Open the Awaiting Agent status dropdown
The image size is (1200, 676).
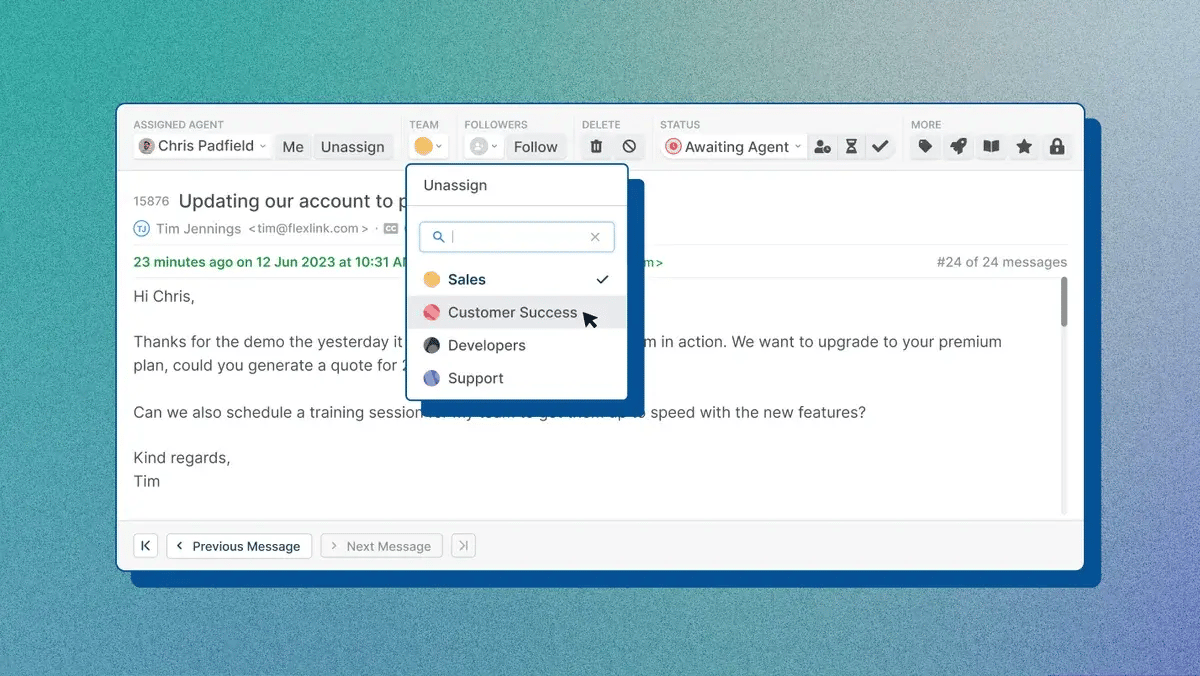[x=732, y=146]
